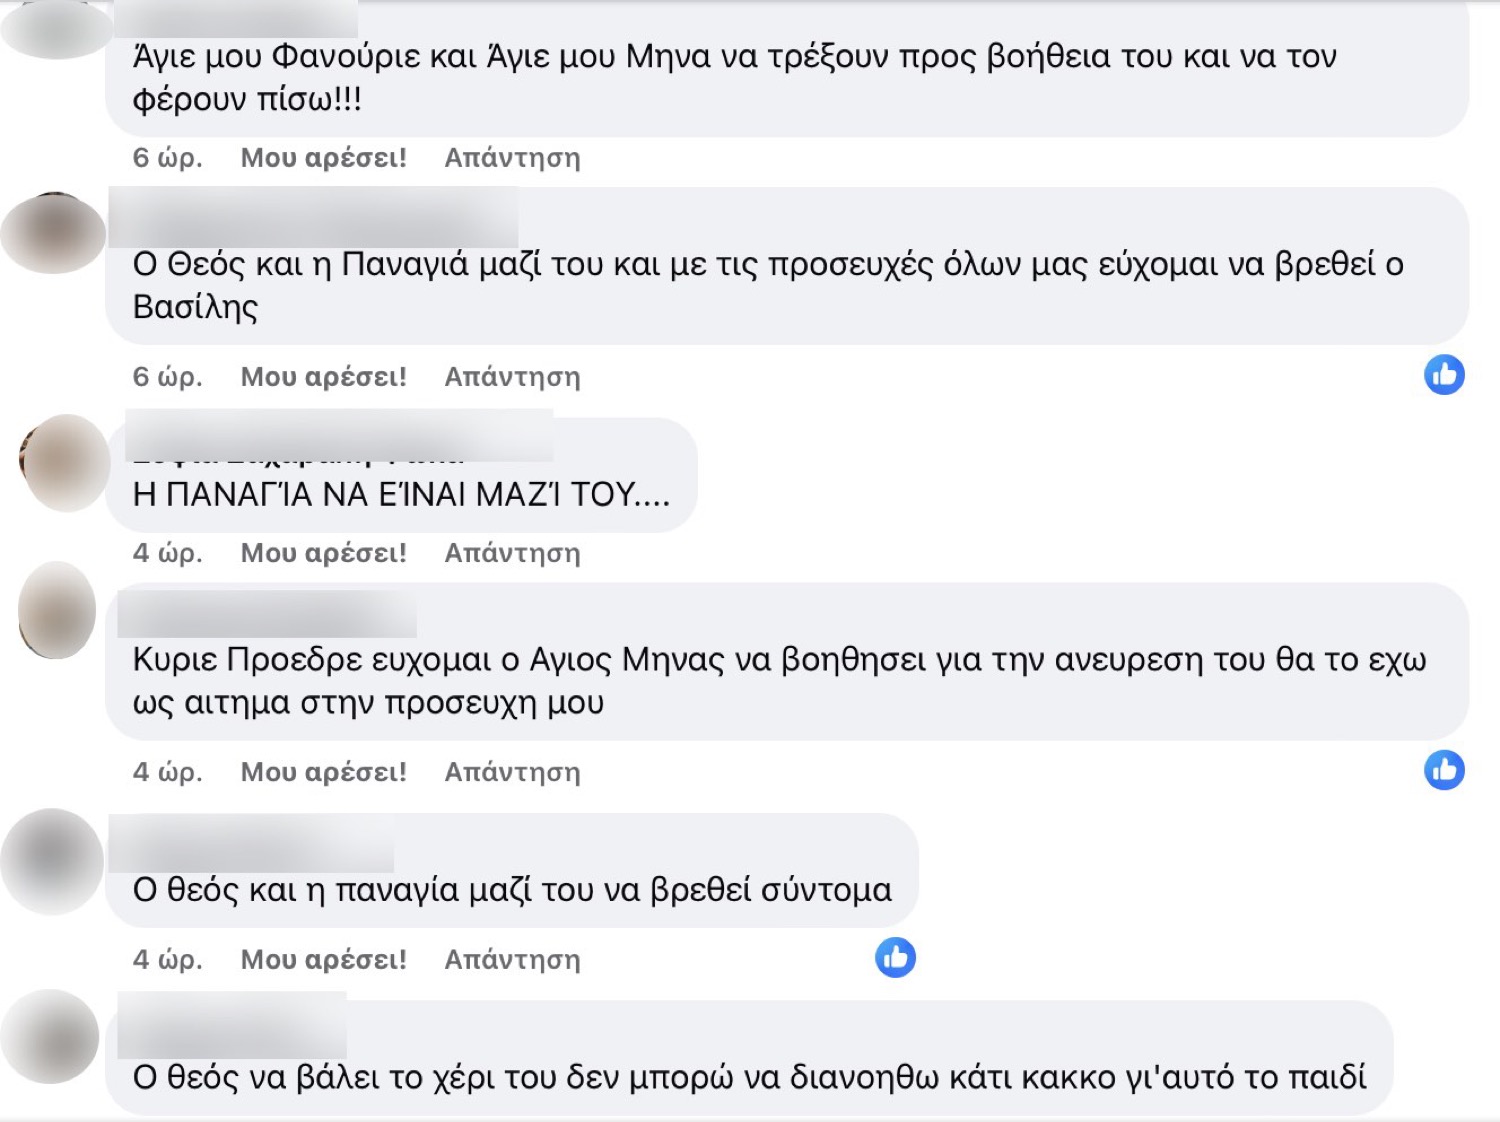Open the 4 ώρ. timestamp under ΠΑΝΑΓΊΑ comment
The width and height of the screenshot is (1500, 1122).
167,553
